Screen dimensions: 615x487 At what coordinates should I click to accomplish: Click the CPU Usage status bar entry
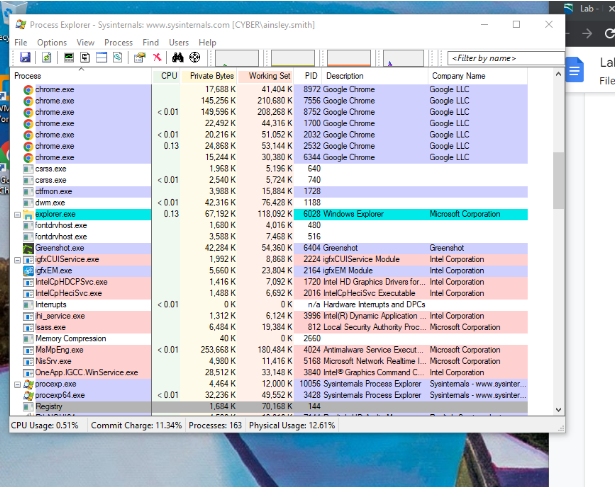(x=45, y=425)
